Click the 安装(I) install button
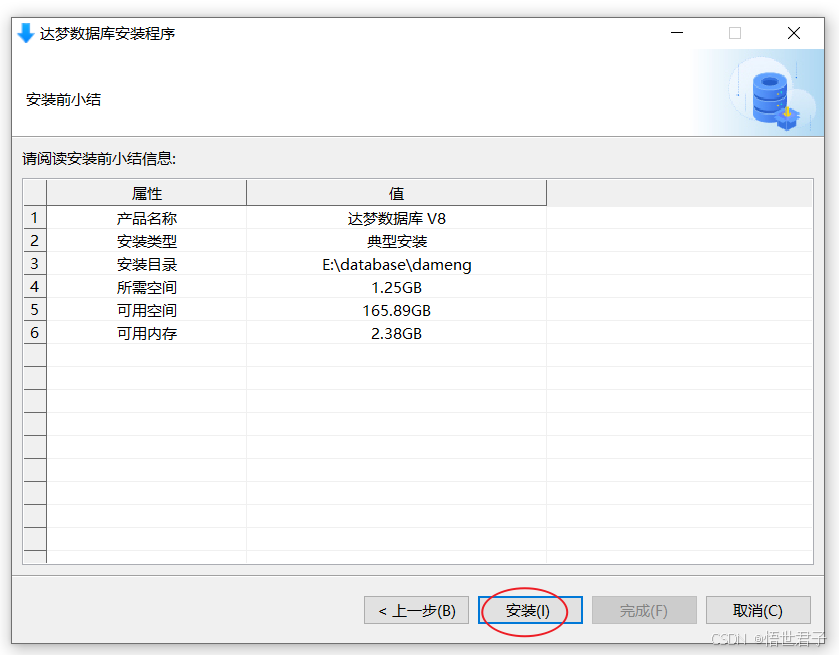 (530, 611)
